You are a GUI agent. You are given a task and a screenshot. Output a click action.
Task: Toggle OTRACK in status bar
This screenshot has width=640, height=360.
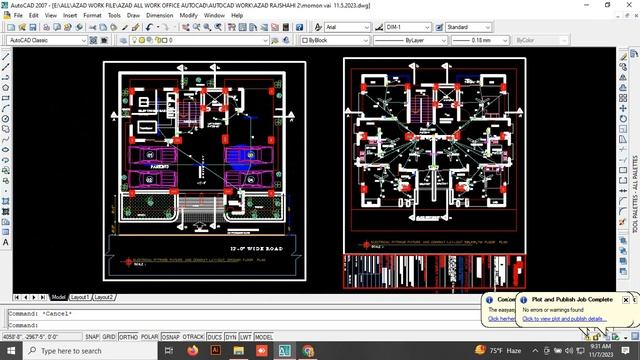pos(193,337)
